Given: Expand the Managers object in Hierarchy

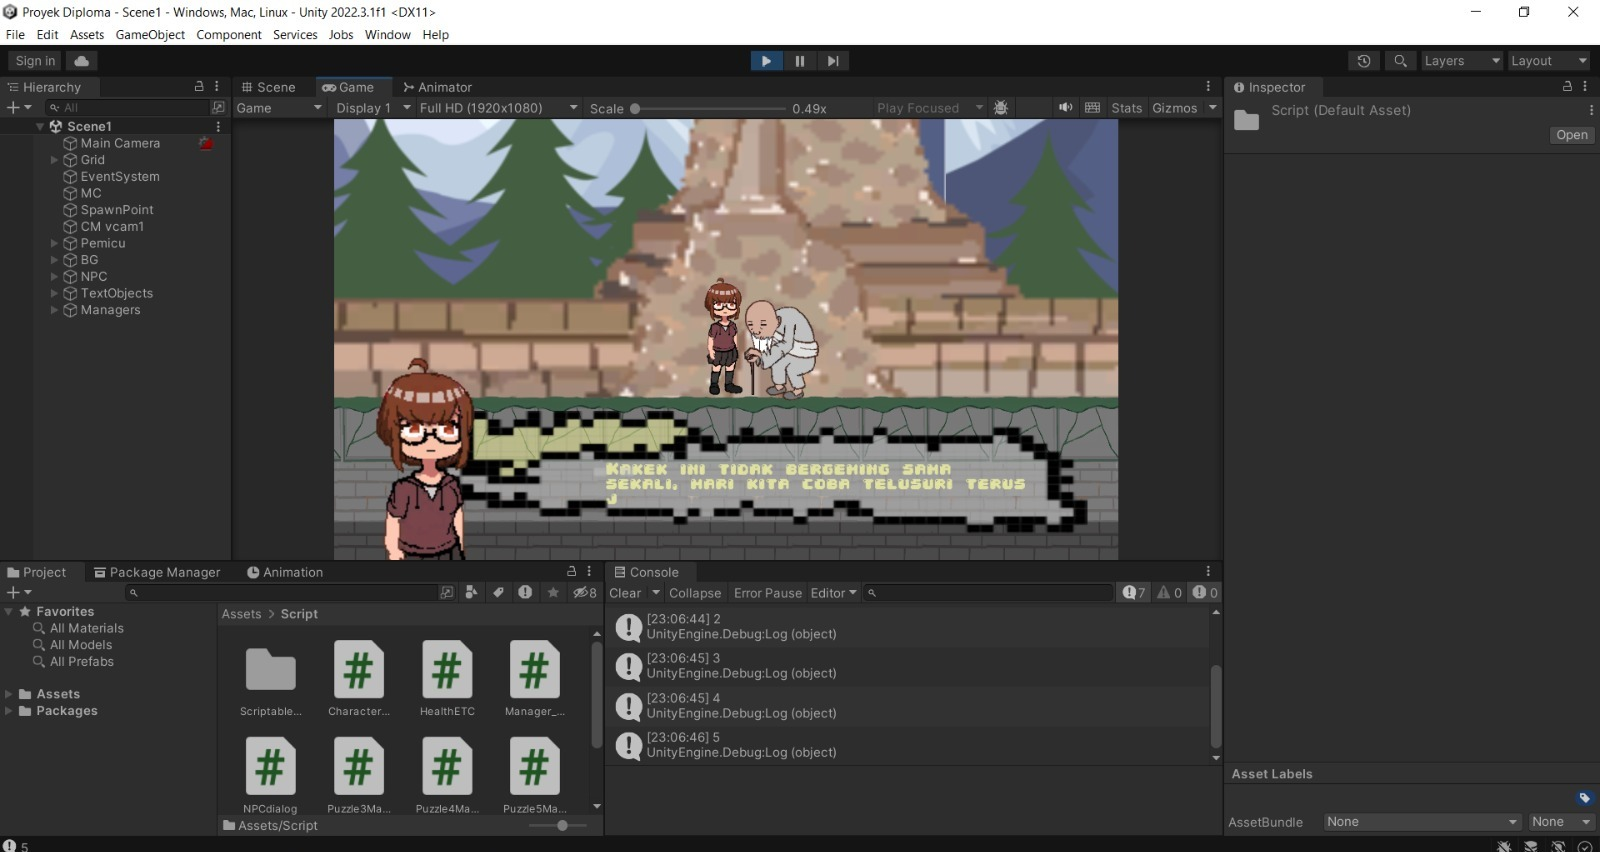Looking at the screenshot, I should coord(55,310).
